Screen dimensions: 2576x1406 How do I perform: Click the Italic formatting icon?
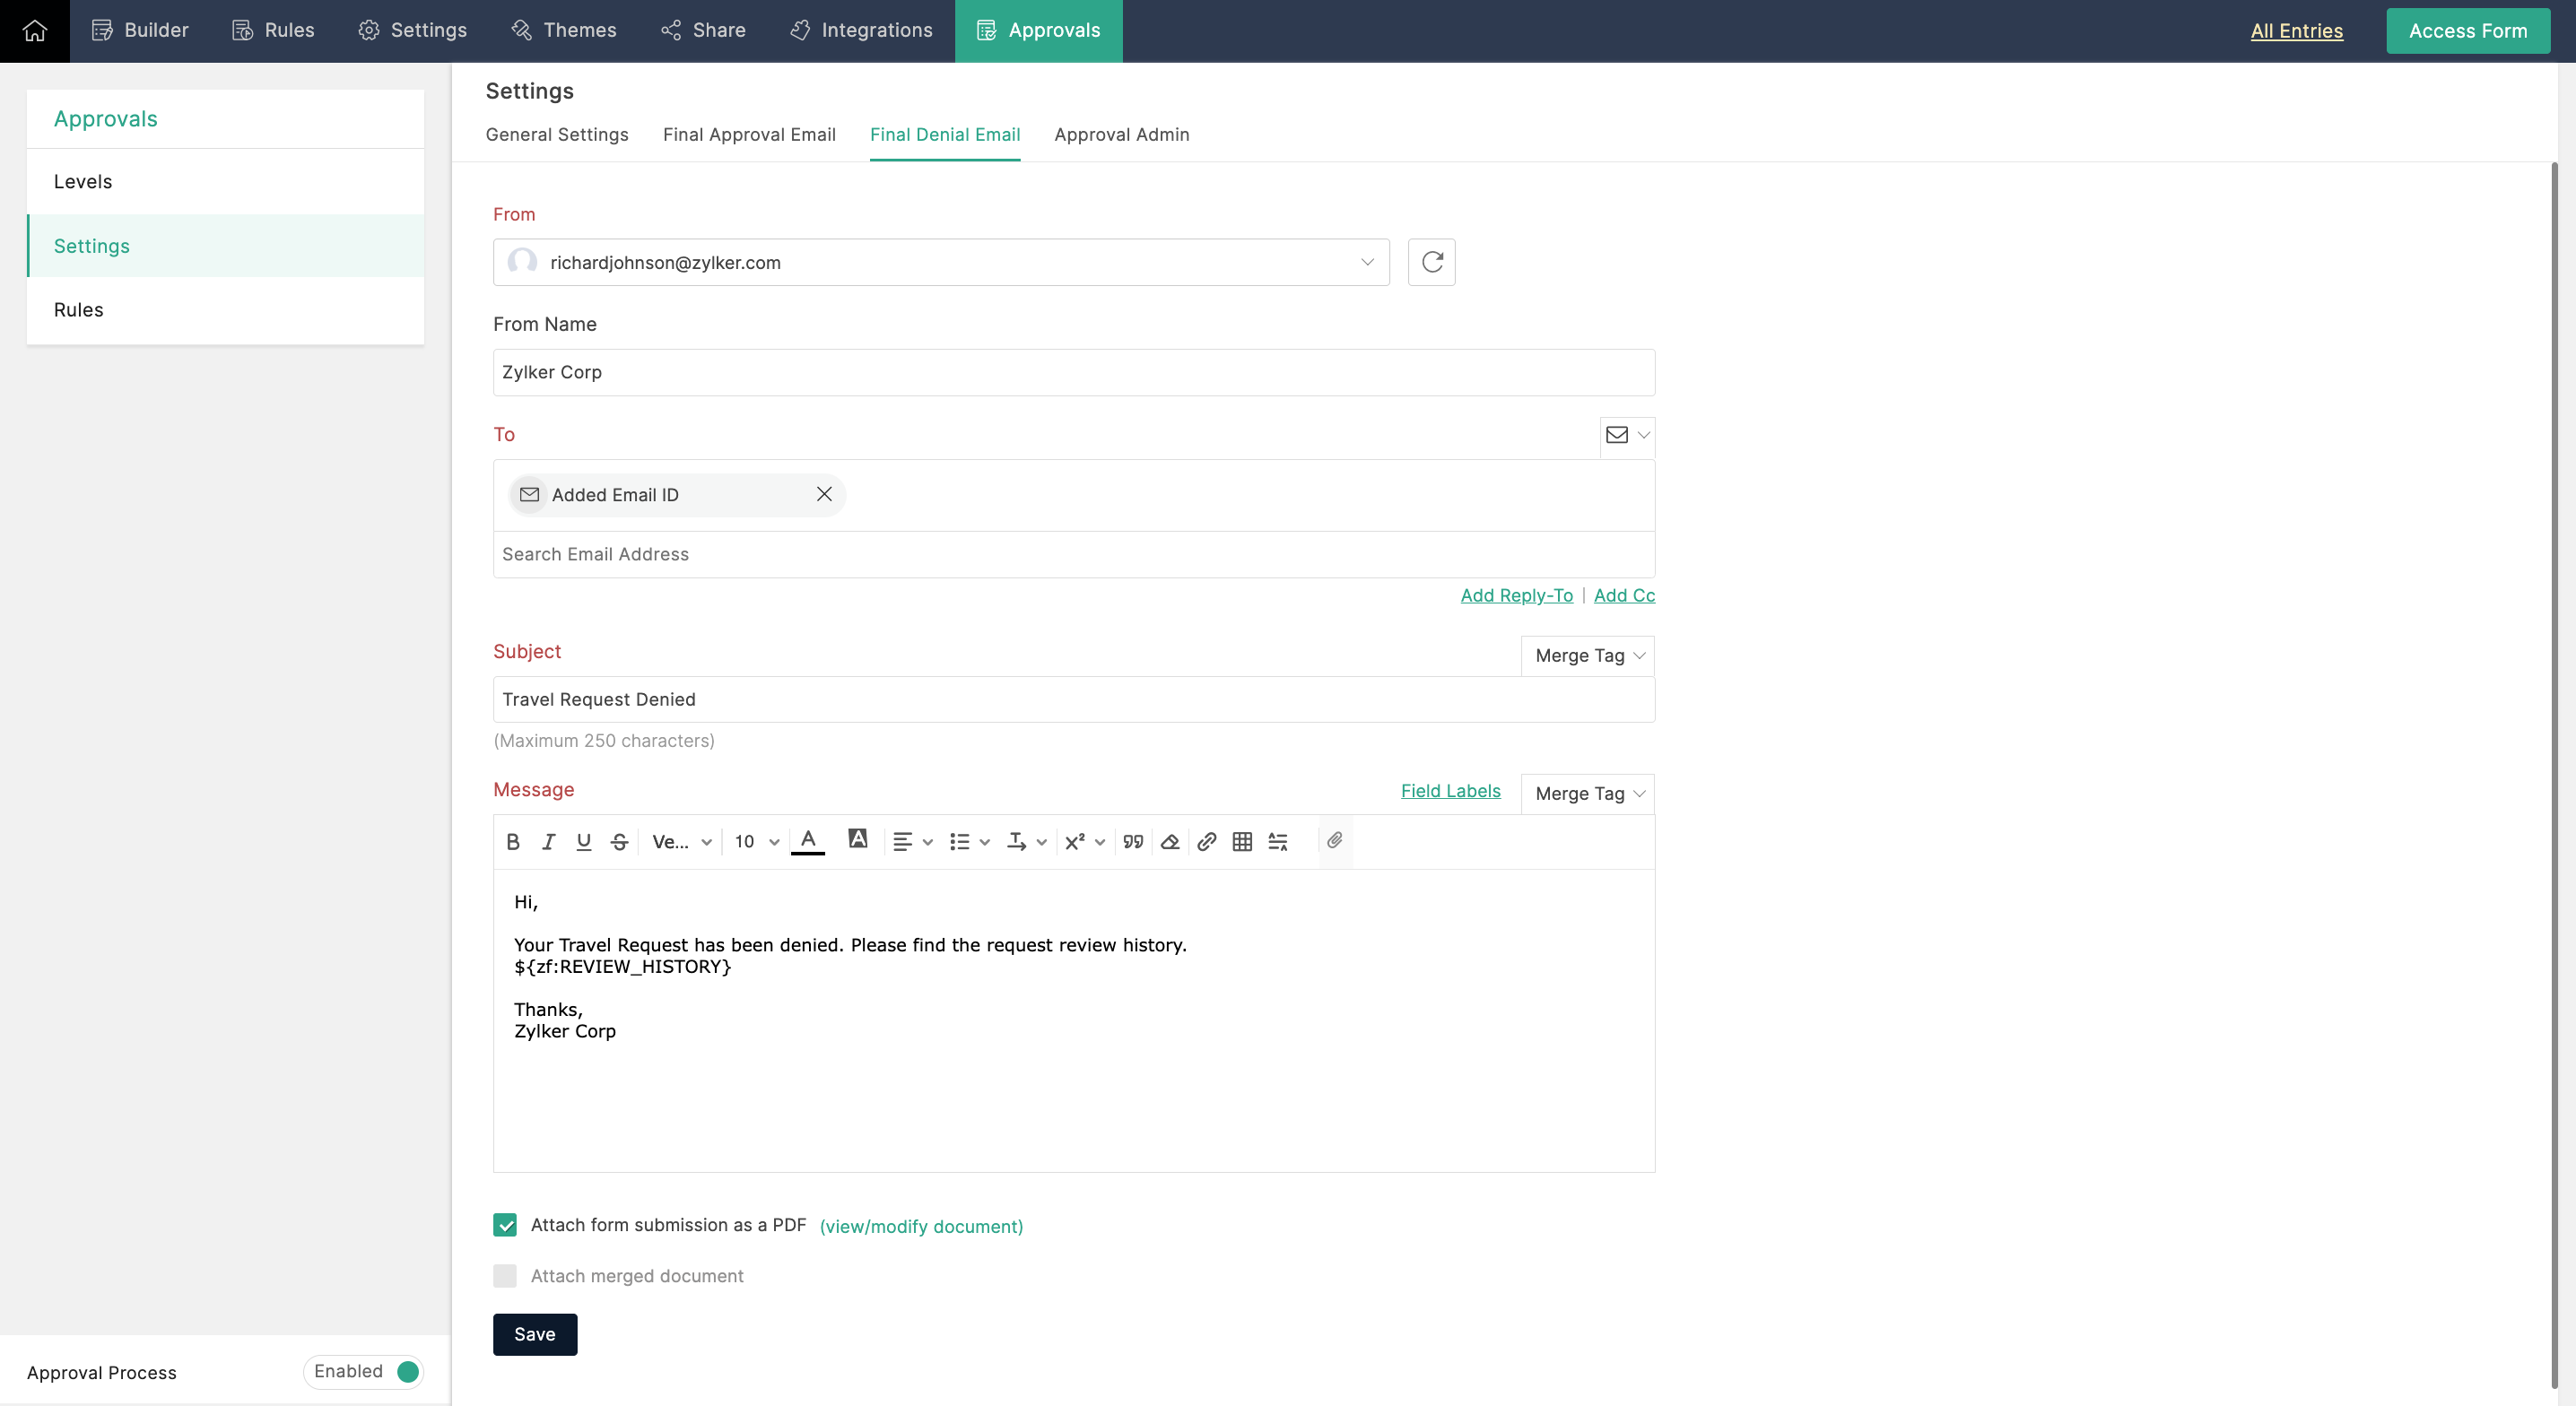(x=549, y=841)
